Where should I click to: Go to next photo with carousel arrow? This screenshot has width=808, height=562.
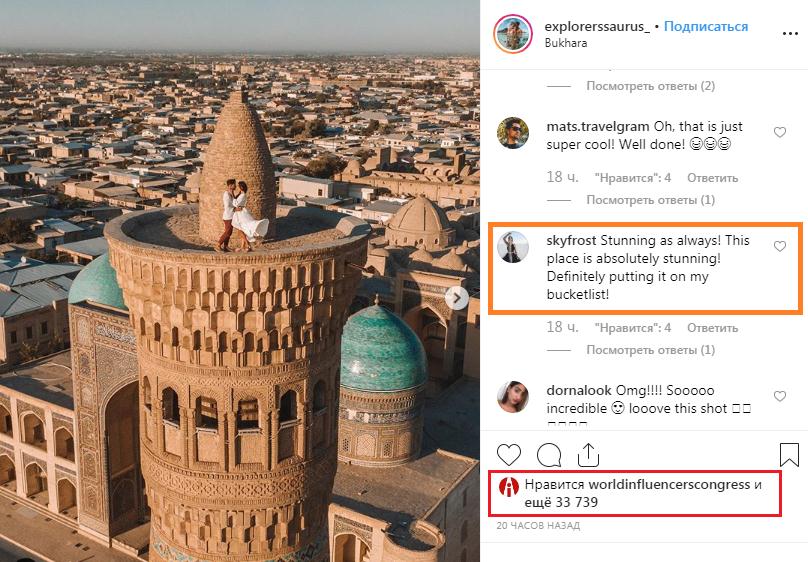(x=457, y=298)
